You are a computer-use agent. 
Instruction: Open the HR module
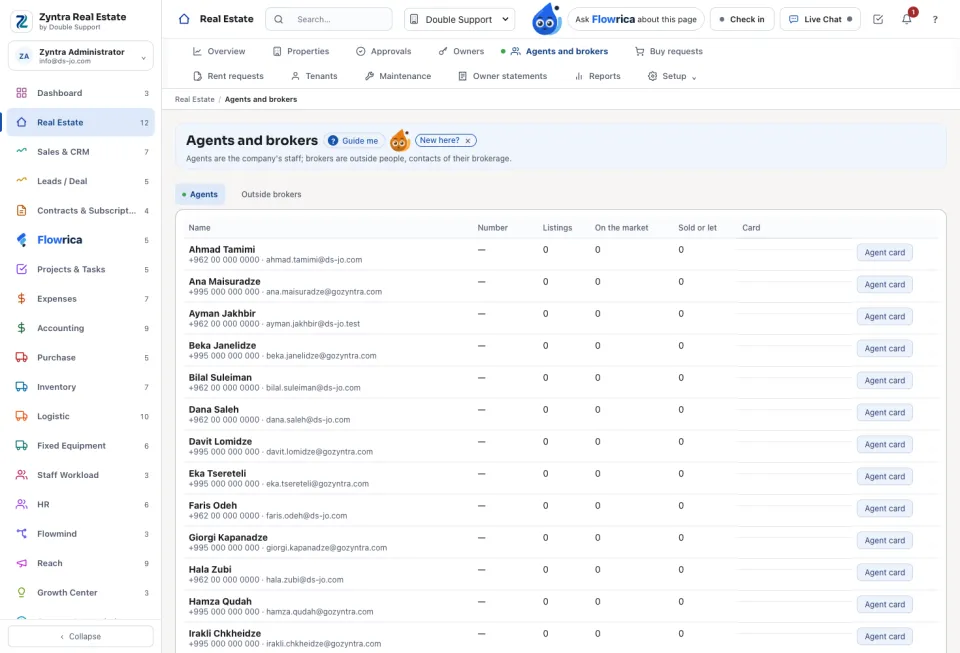(81, 504)
